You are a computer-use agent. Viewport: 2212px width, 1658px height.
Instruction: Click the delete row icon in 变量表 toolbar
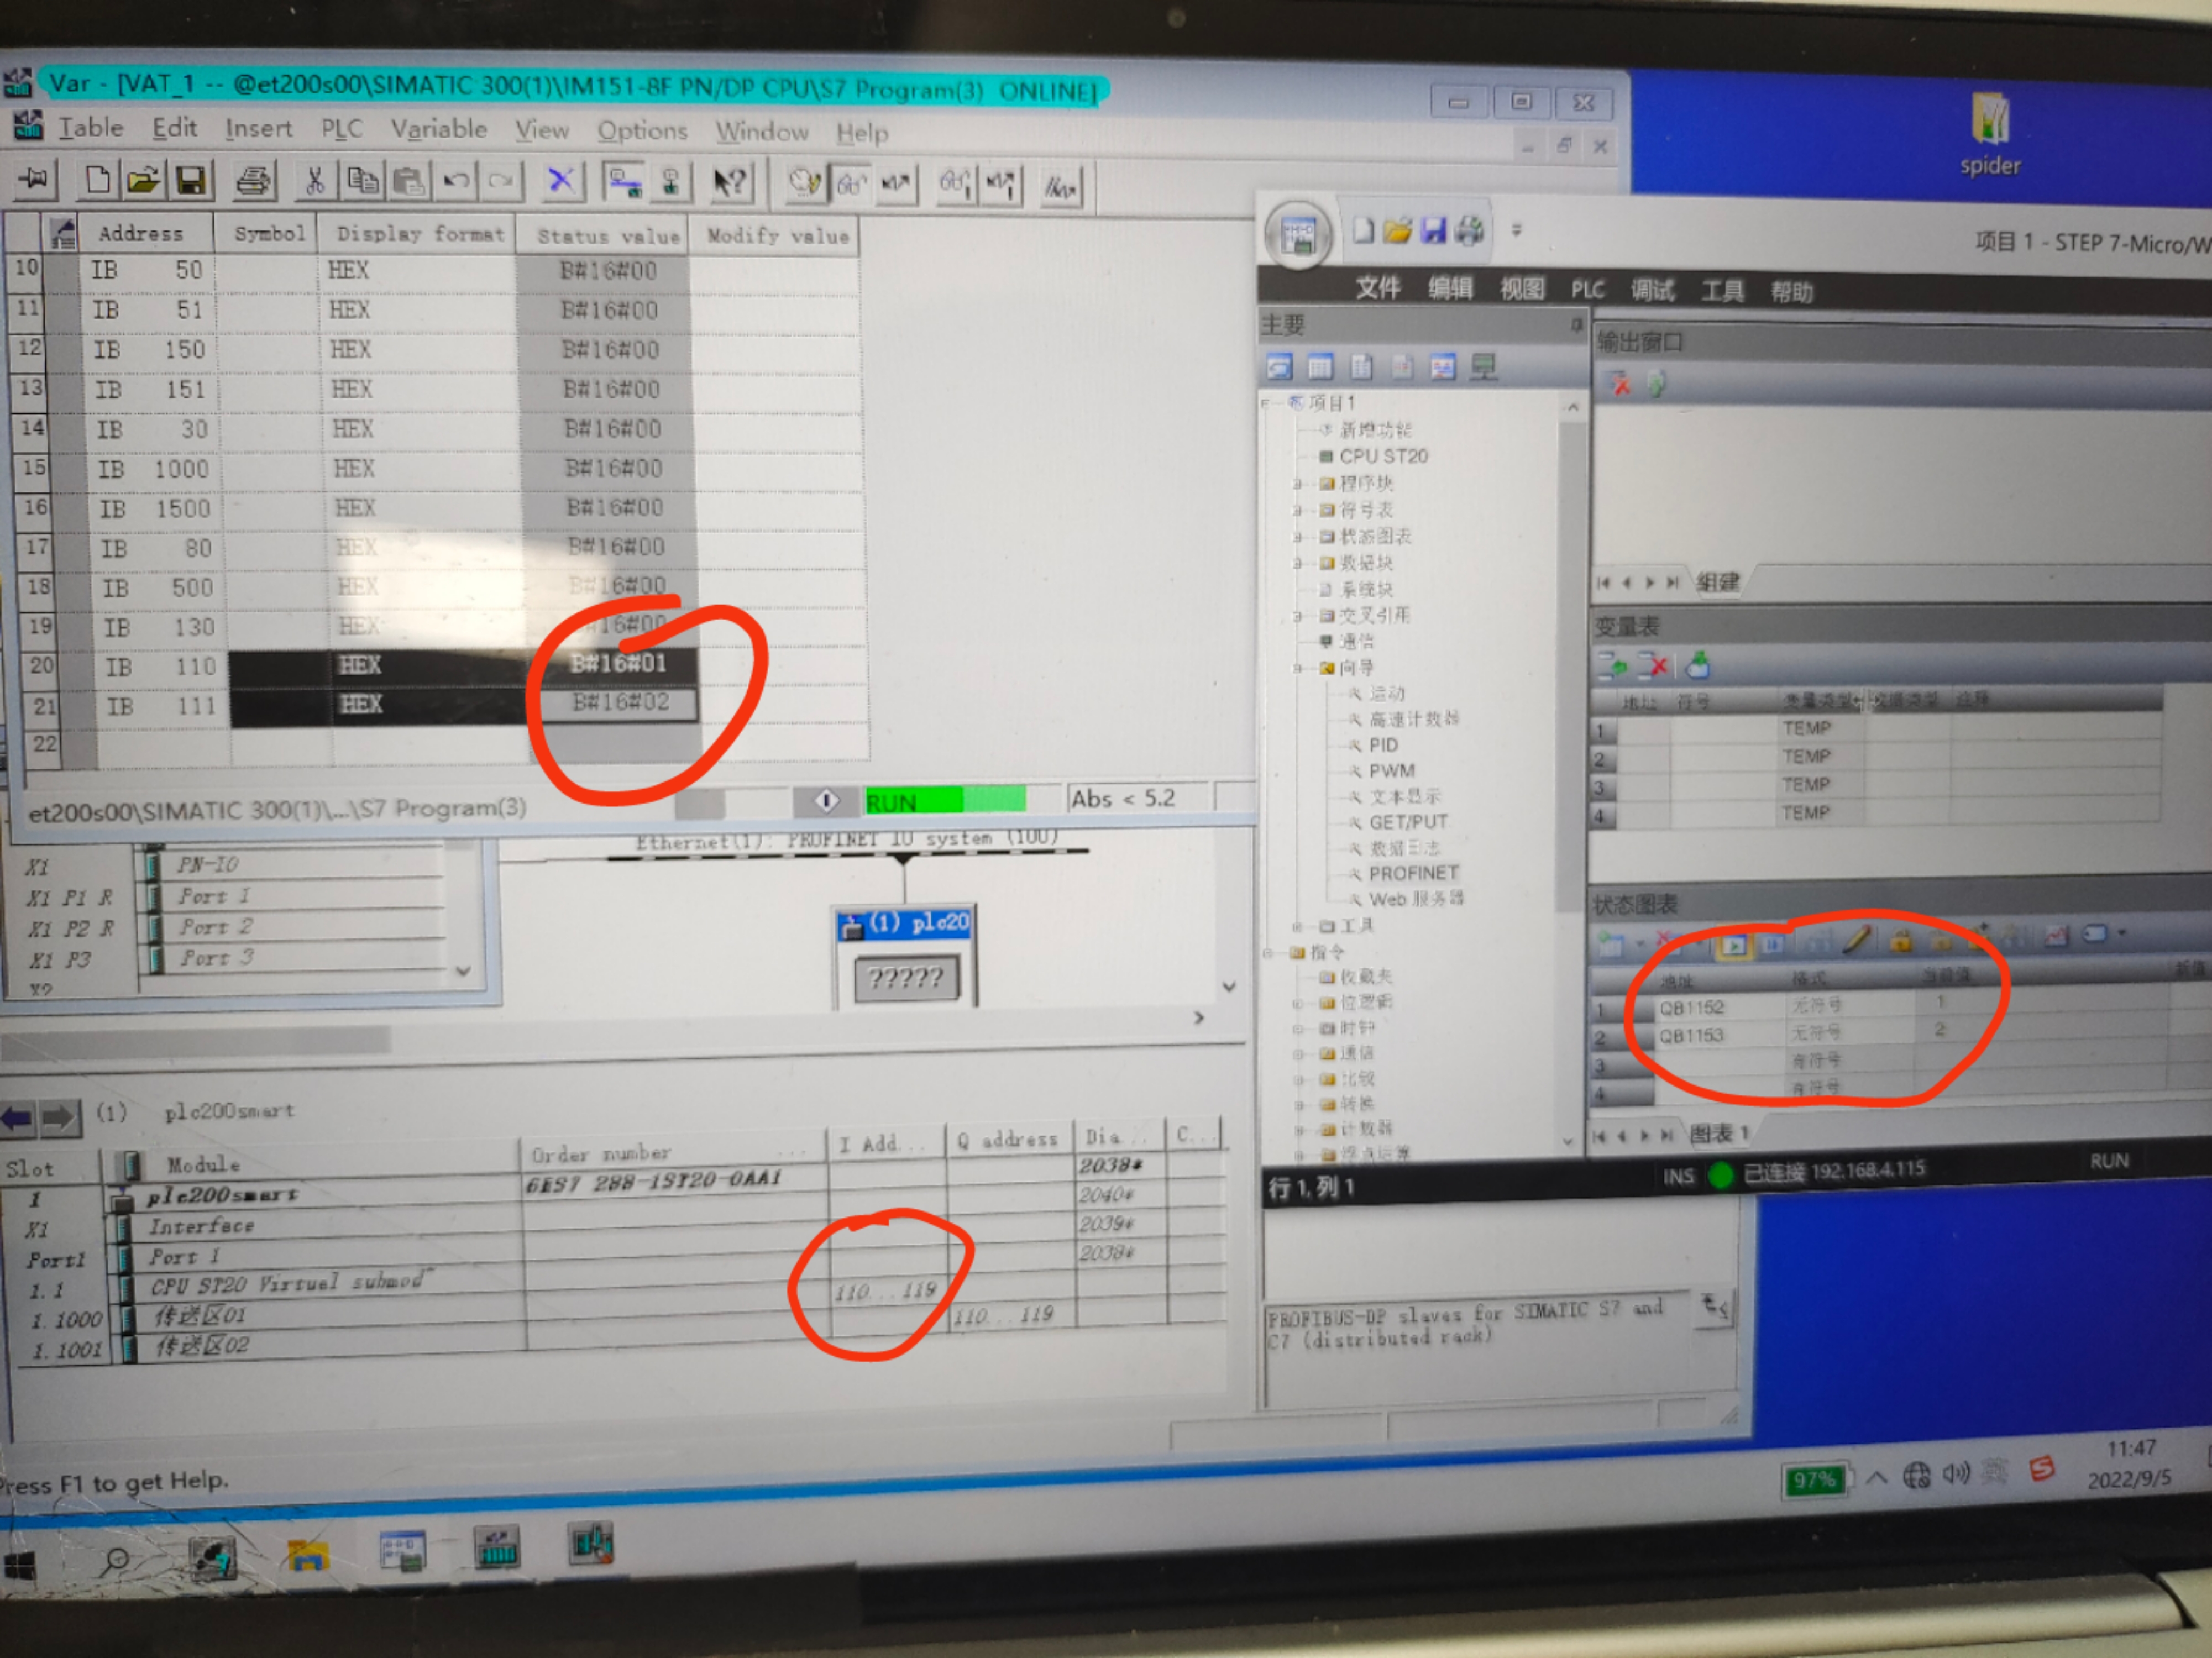point(1654,665)
